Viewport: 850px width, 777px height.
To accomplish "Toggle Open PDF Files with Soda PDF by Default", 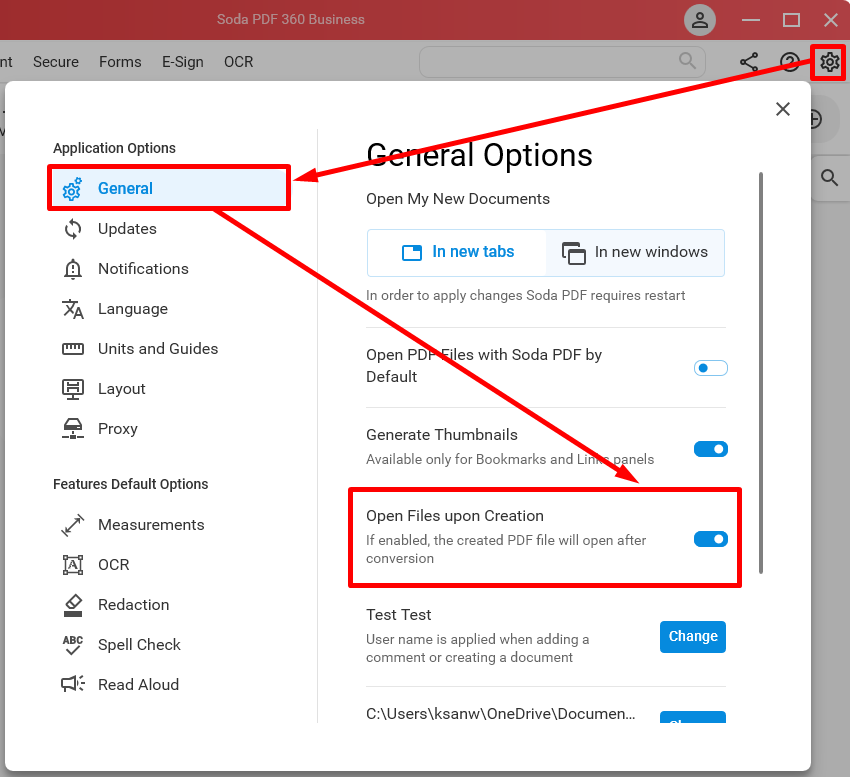I will [710, 368].
